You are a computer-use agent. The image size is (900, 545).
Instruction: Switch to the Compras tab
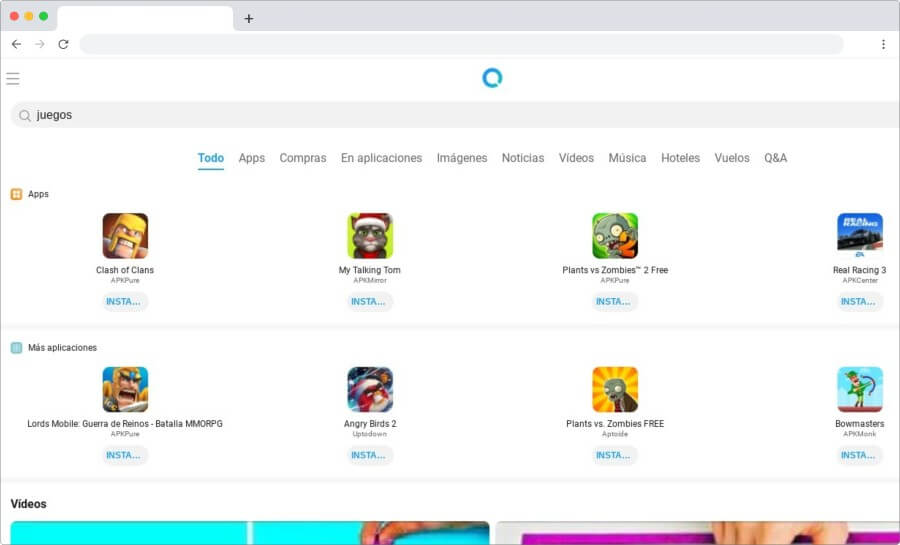pos(302,158)
